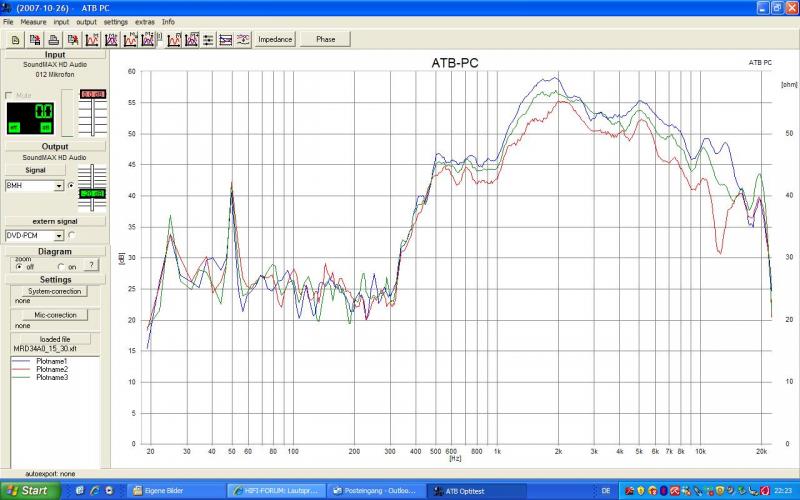This screenshot has width=800, height=500.
Task: Click the loaded file button
Action: click(x=55, y=339)
